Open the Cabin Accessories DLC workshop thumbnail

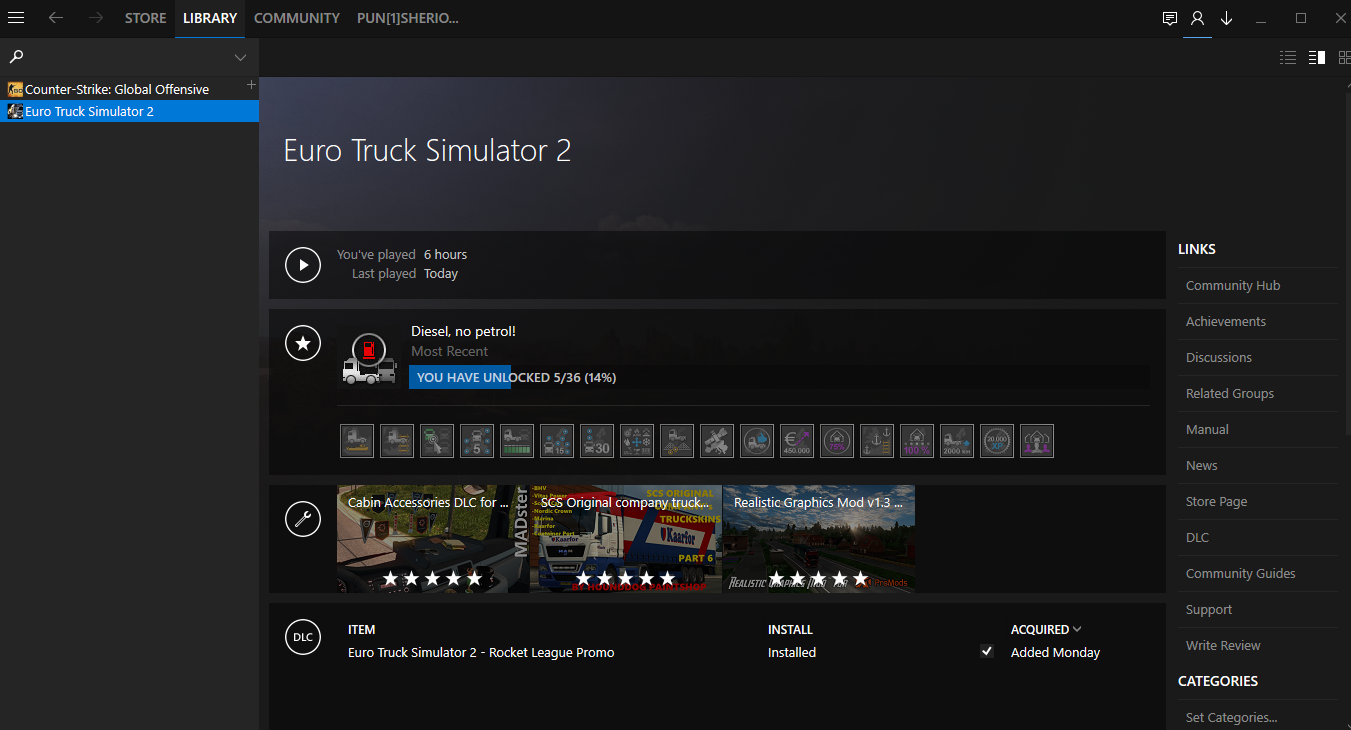click(x=433, y=539)
